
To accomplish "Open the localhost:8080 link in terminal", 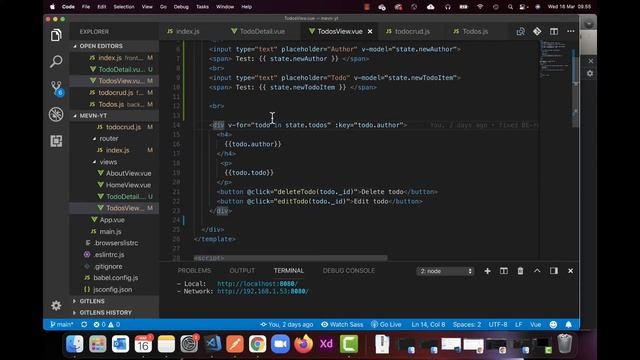I will pos(257,284).
